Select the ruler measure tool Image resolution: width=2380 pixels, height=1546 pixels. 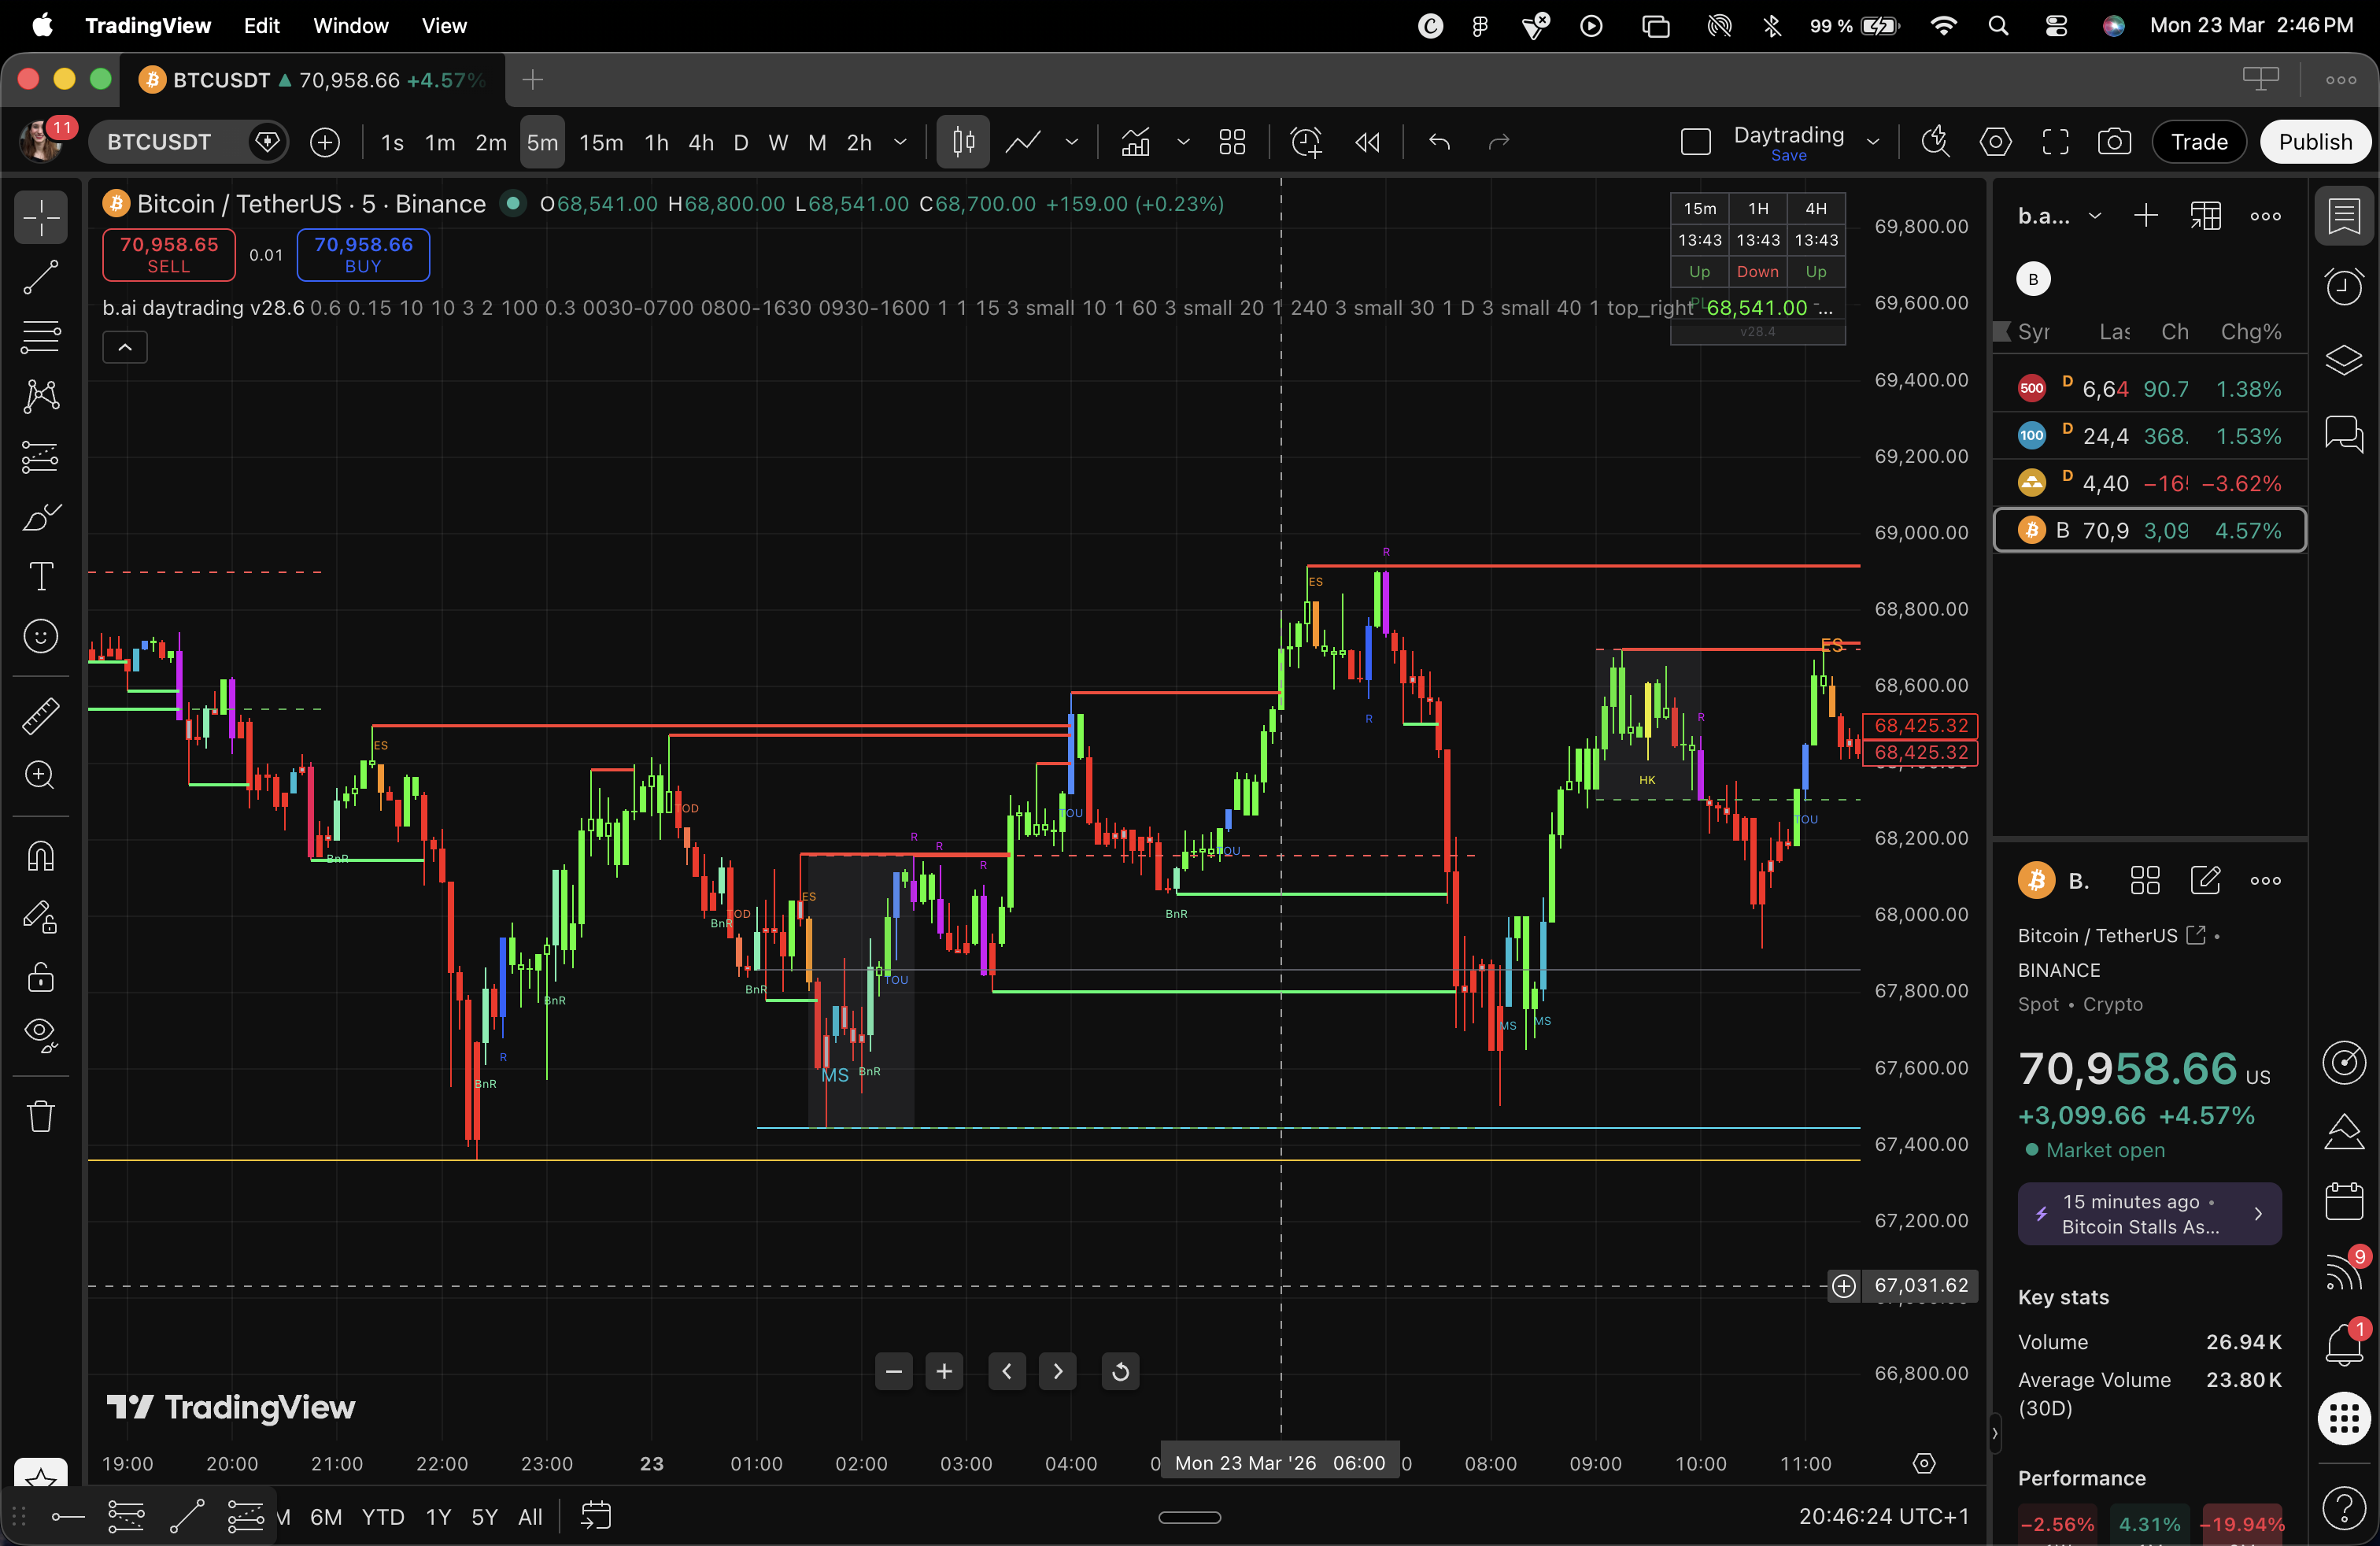(41, 716)
